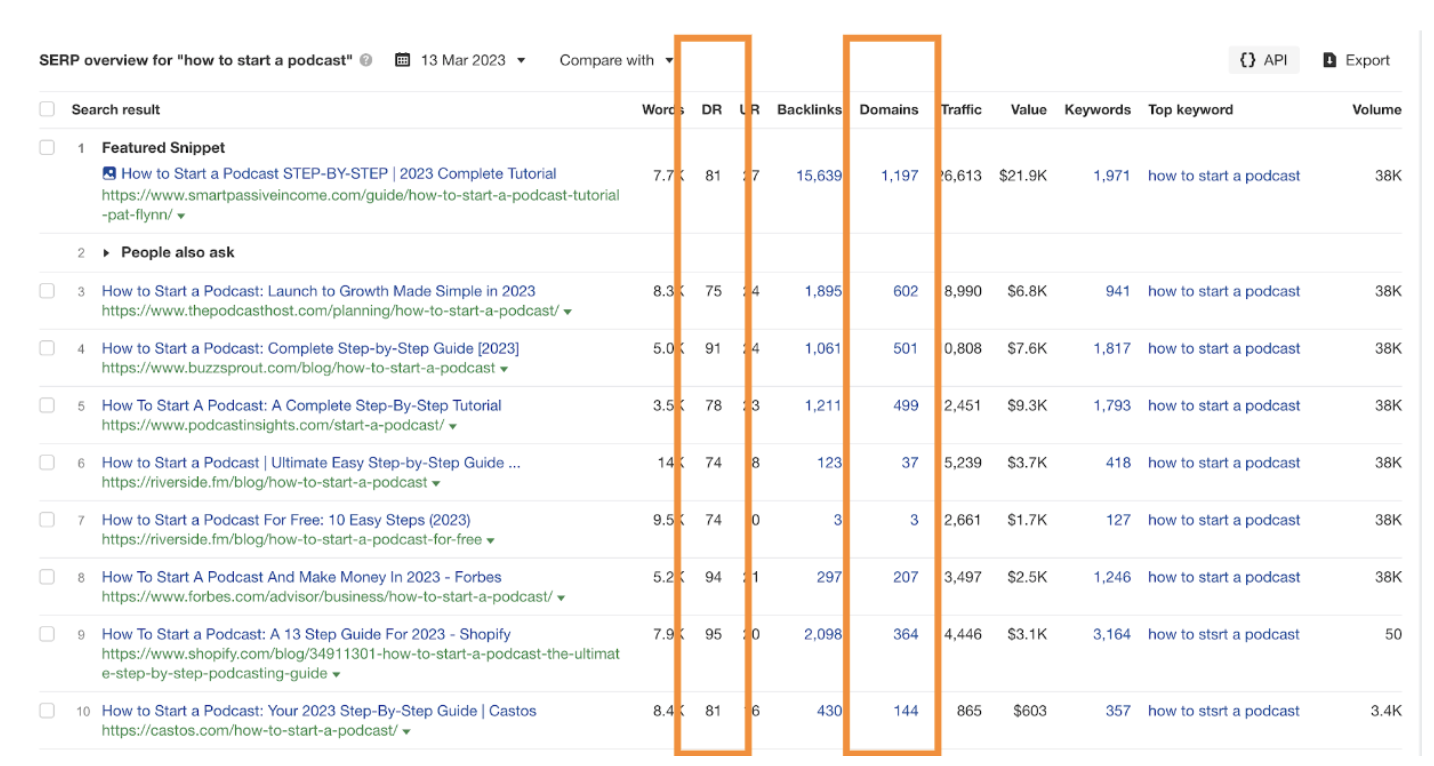1434x766 pixels.
Task: Open URL dropdown arrow for thepodcasthost.com link
Action: 568,312
